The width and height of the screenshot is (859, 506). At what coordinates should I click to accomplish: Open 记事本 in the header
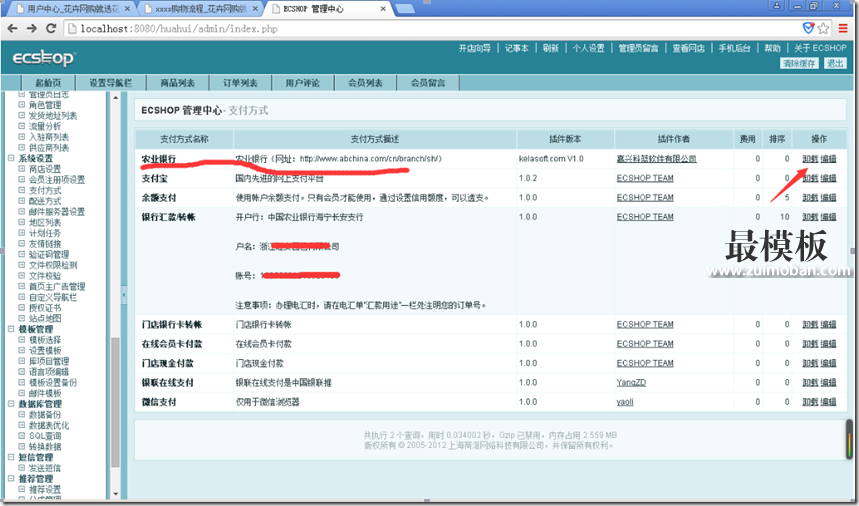point(517,48)
